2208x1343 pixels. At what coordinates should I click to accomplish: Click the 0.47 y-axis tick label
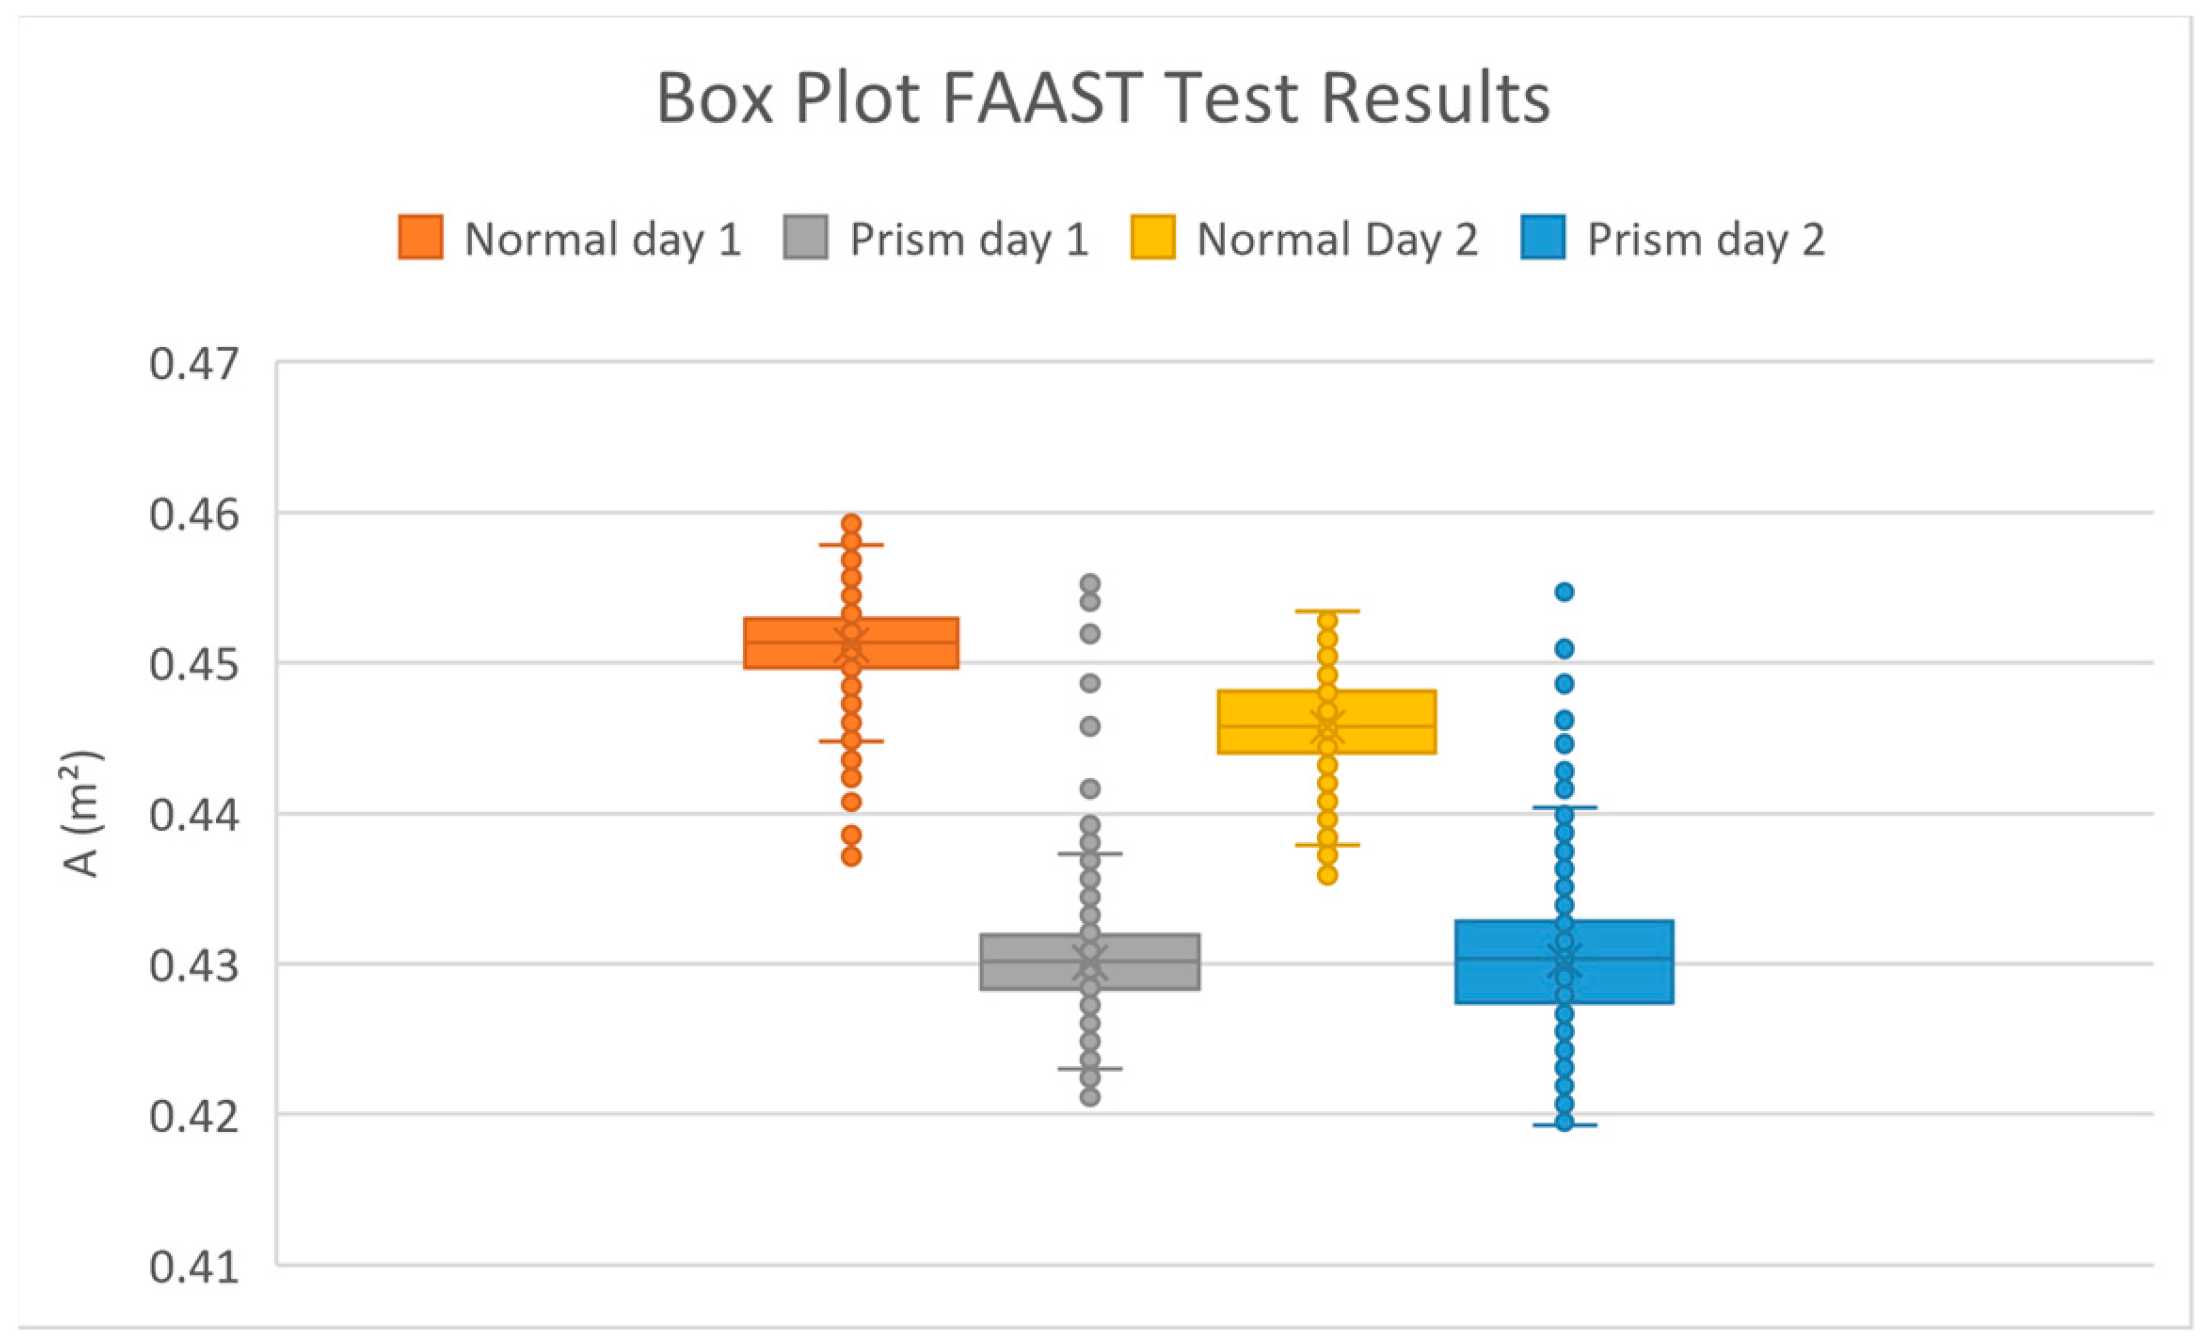[194, 364]
